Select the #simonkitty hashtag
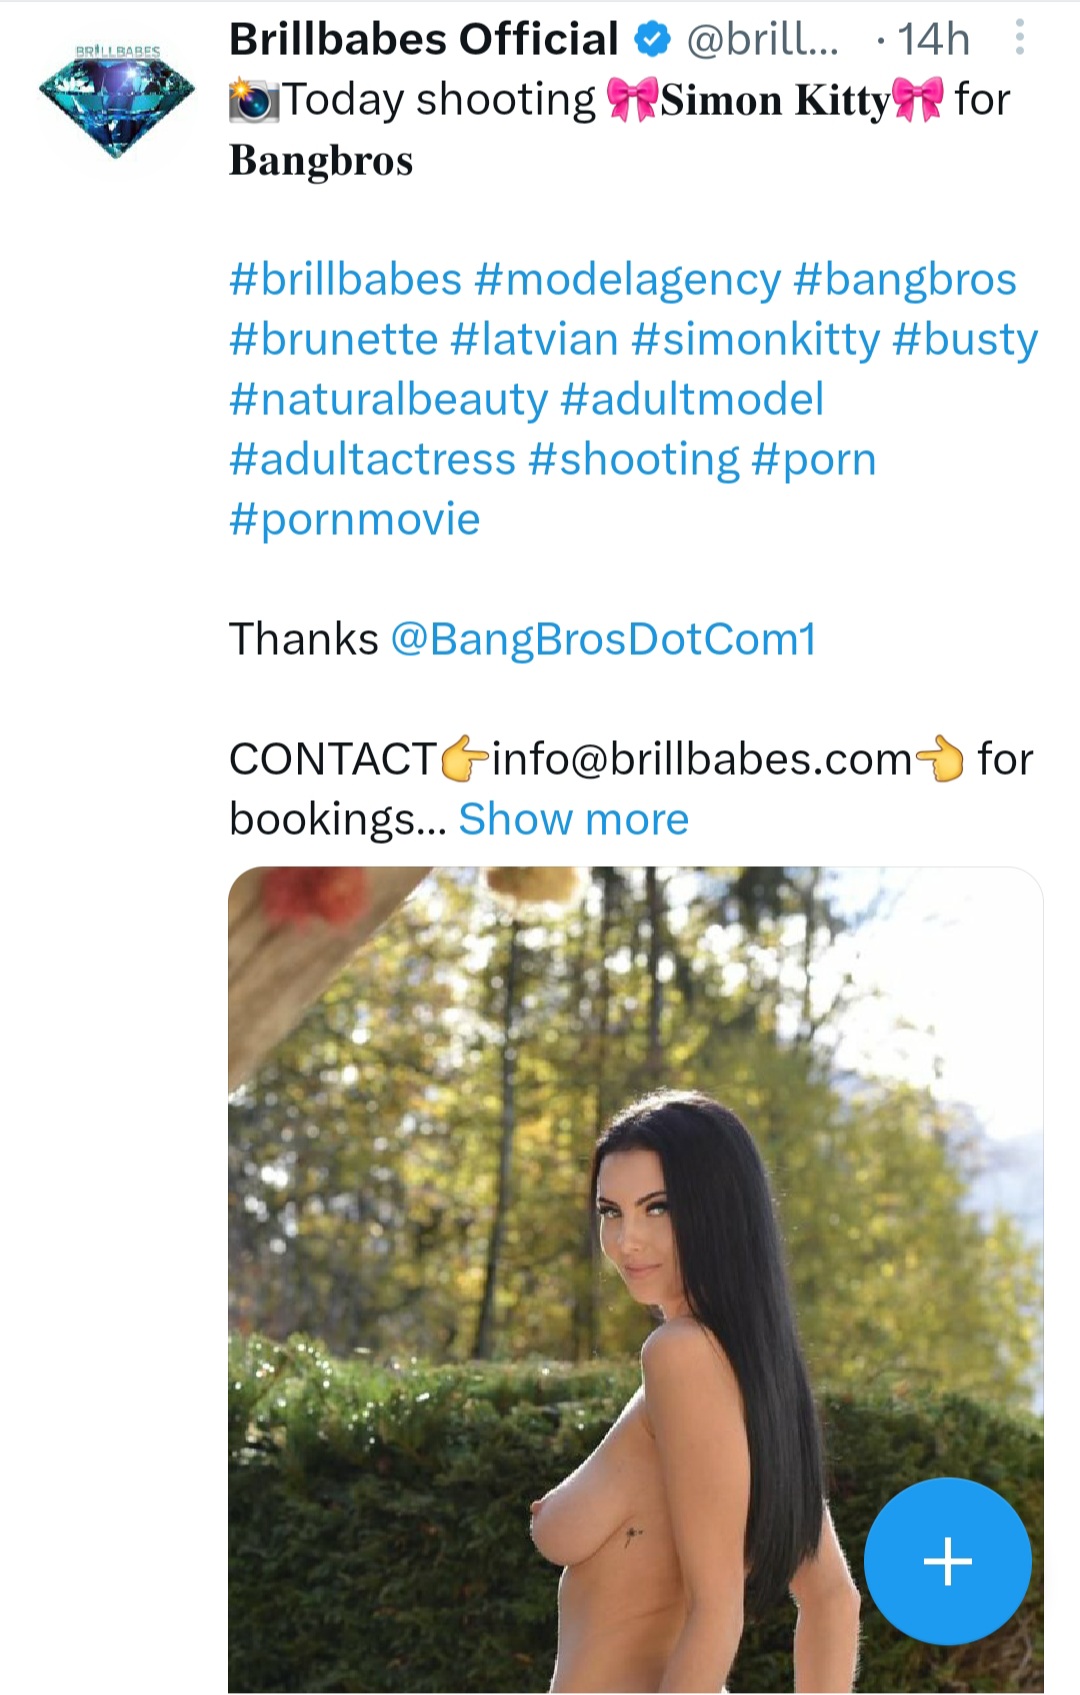 tap(755, 340)
